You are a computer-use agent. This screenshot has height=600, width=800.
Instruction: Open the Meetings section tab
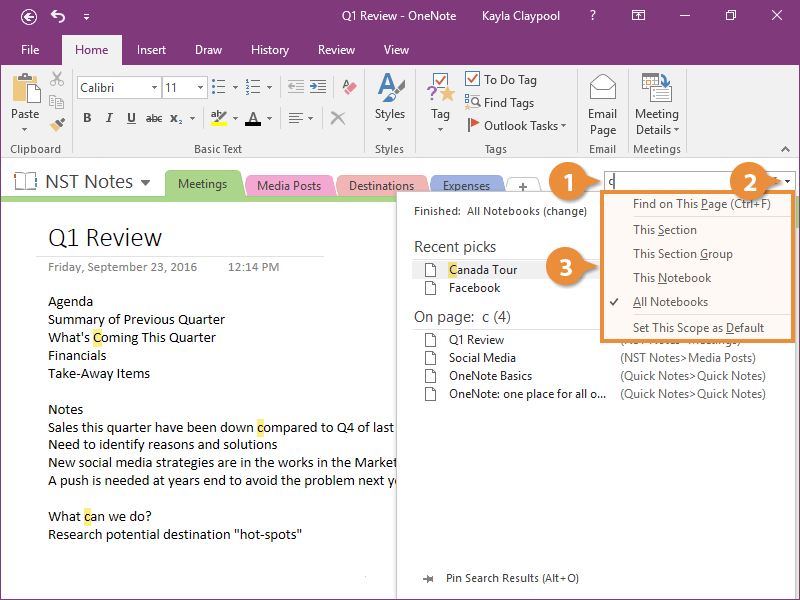point(203,184)
